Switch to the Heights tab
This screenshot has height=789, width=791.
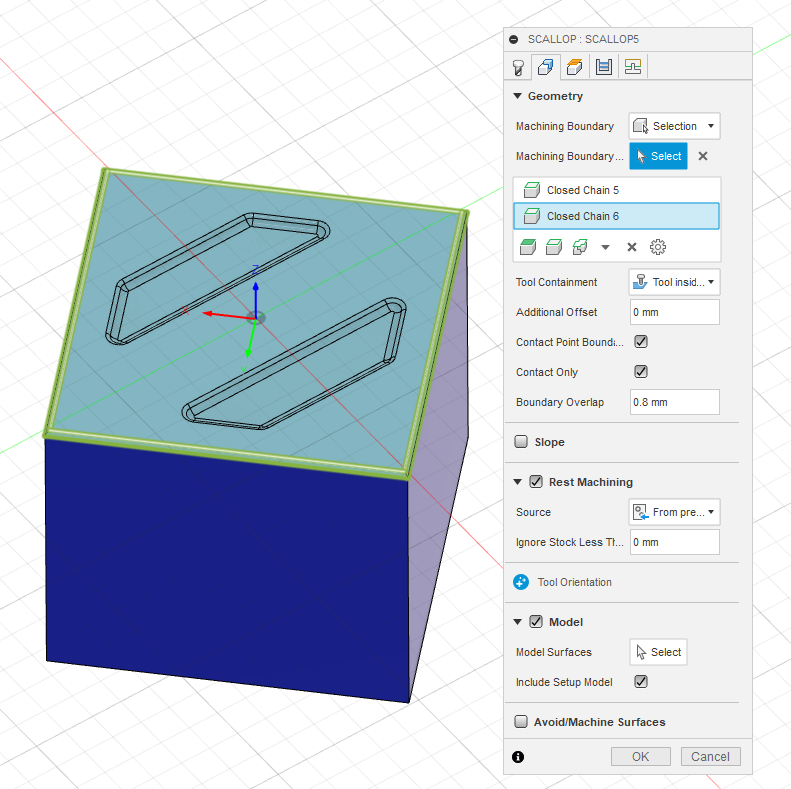574,67
